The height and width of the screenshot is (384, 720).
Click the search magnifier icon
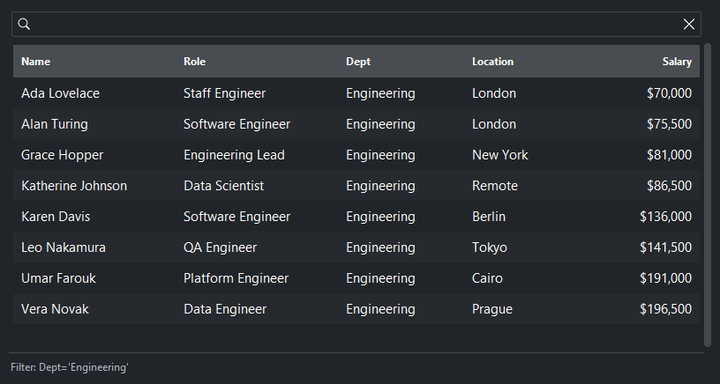pos(24,24)
